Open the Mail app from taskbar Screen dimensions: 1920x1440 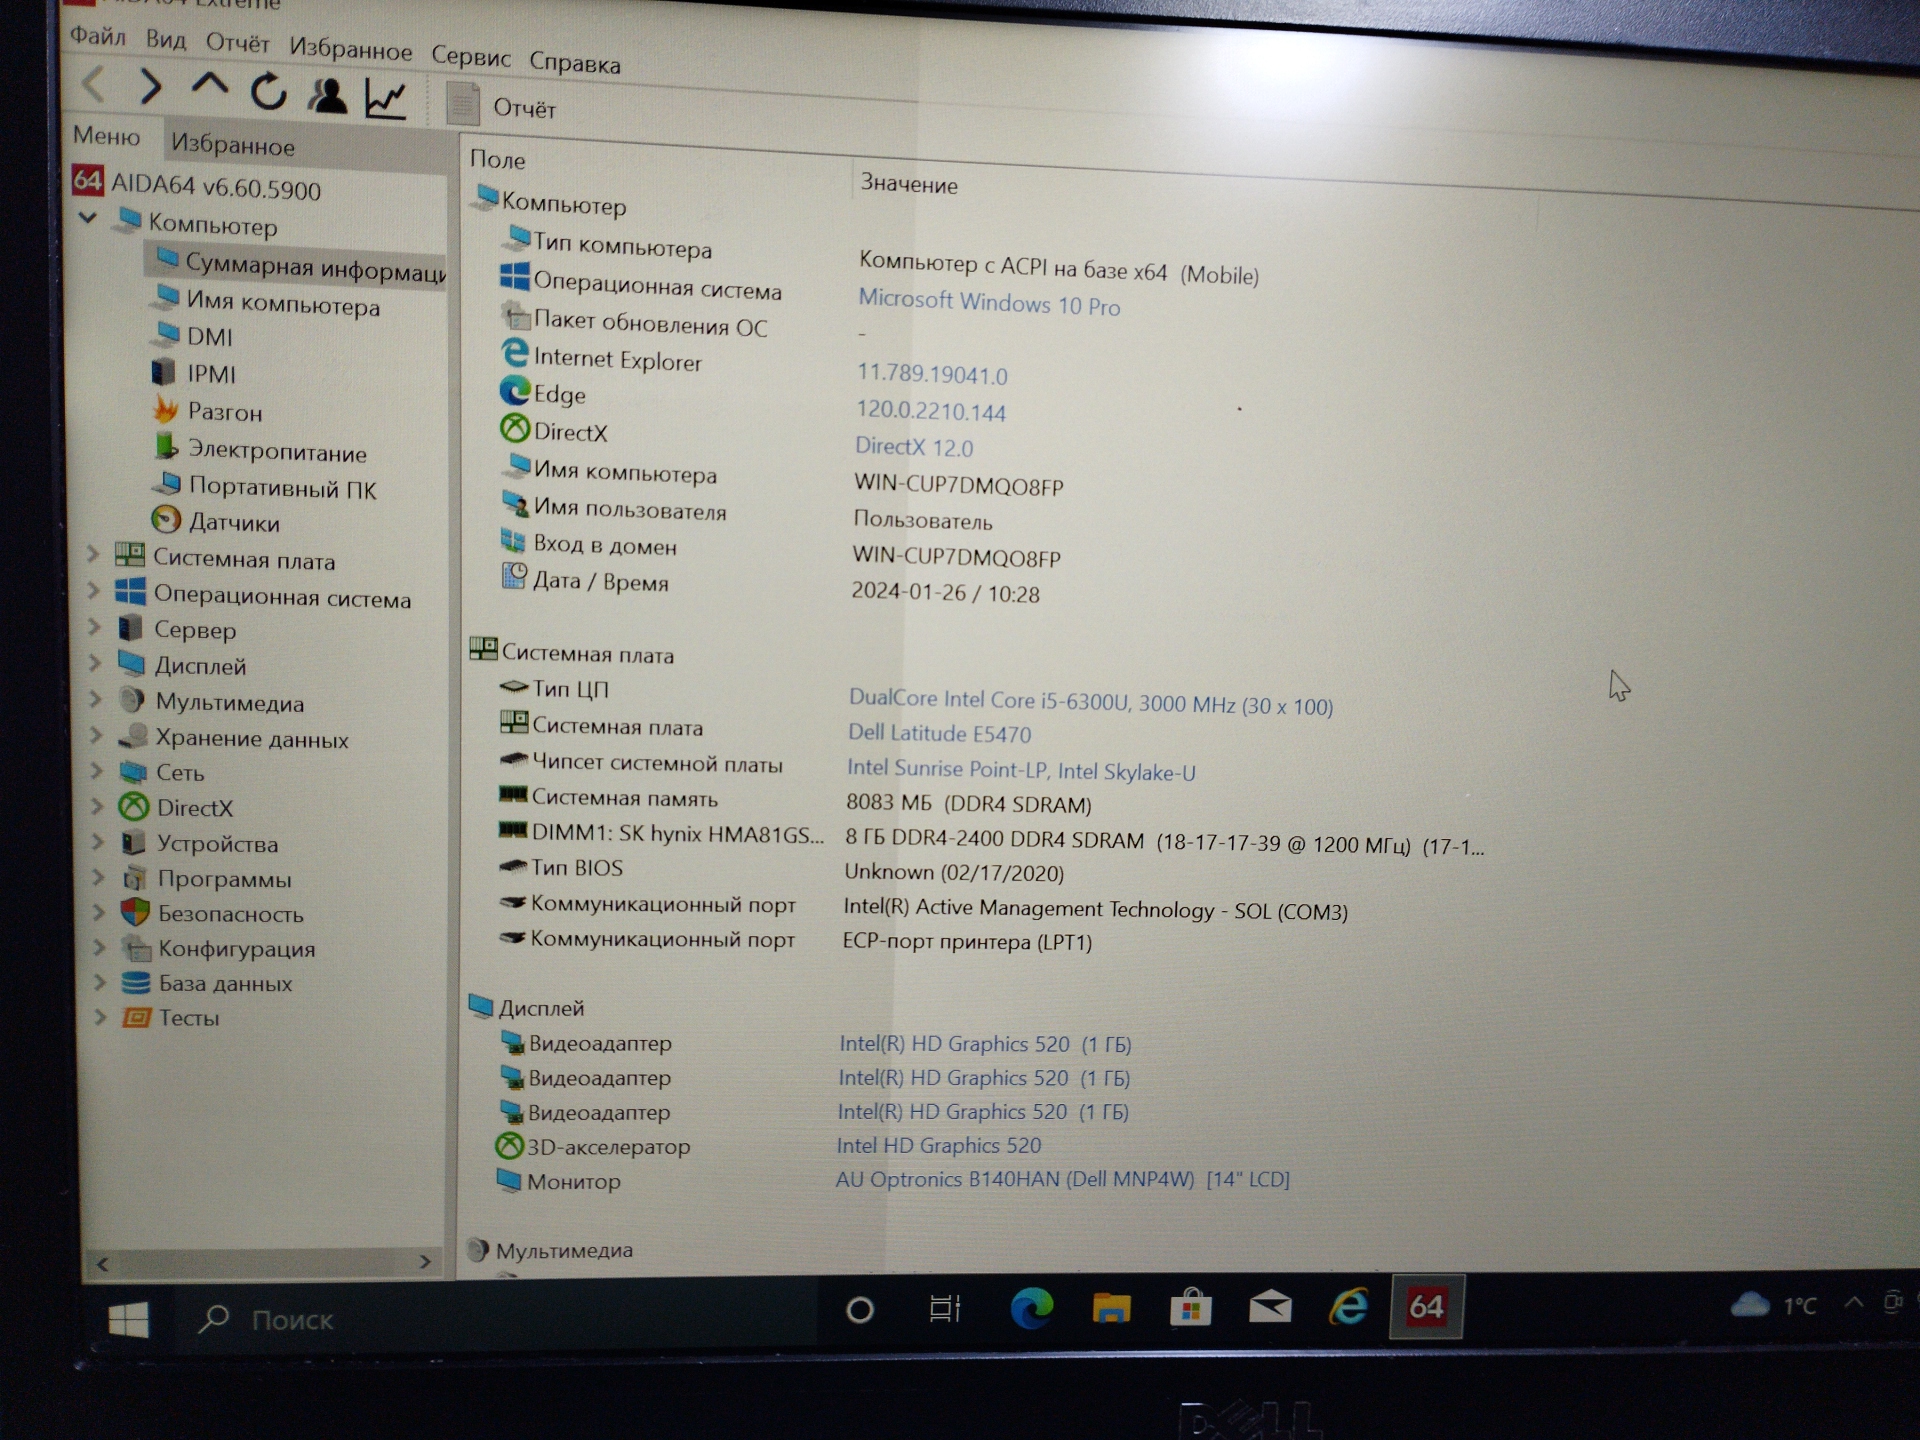point(1270,1306)
